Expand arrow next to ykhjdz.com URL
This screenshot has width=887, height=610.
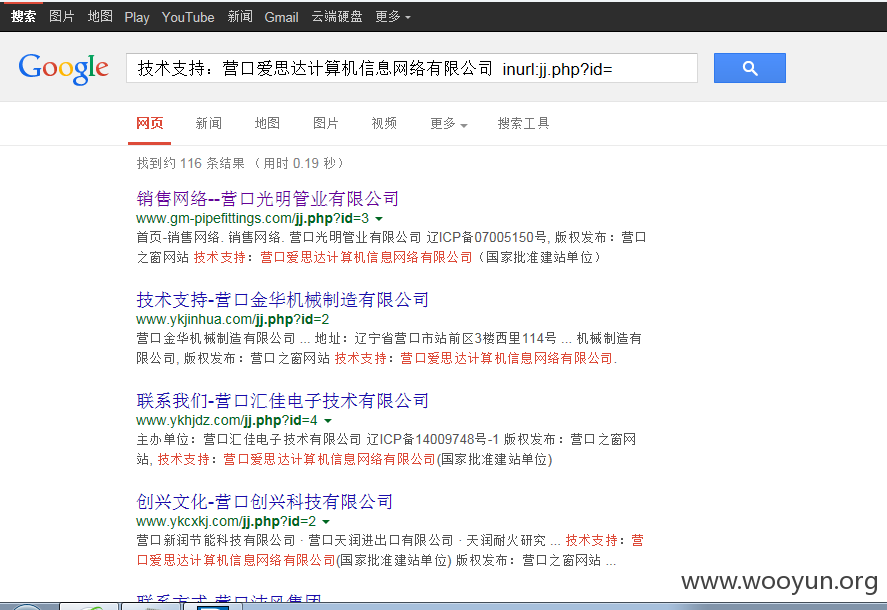[328, 421]
